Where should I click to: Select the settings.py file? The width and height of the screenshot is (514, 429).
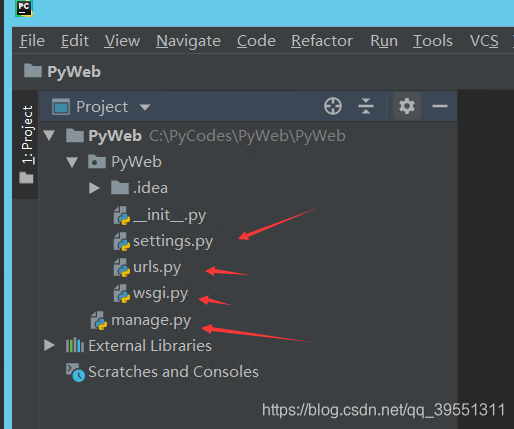[x=173, y=242]
